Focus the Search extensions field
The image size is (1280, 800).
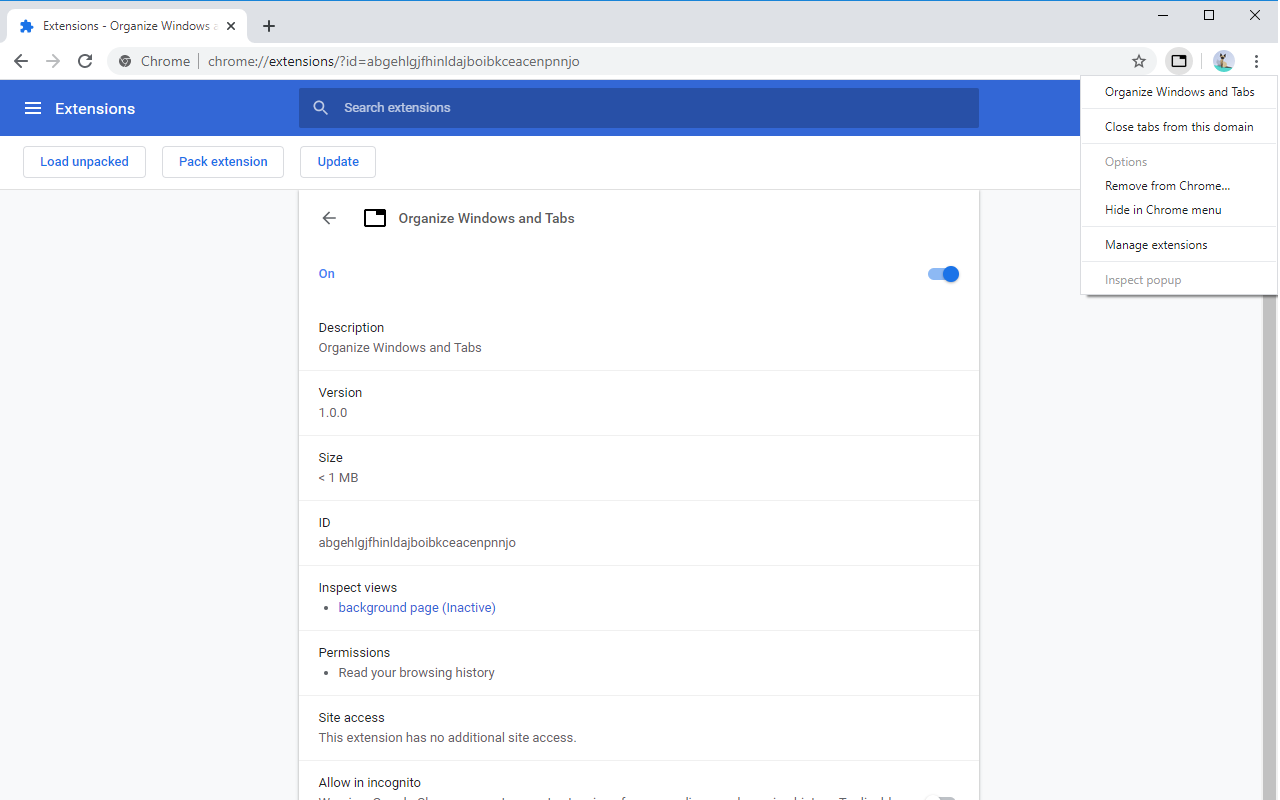click(638, 108)
